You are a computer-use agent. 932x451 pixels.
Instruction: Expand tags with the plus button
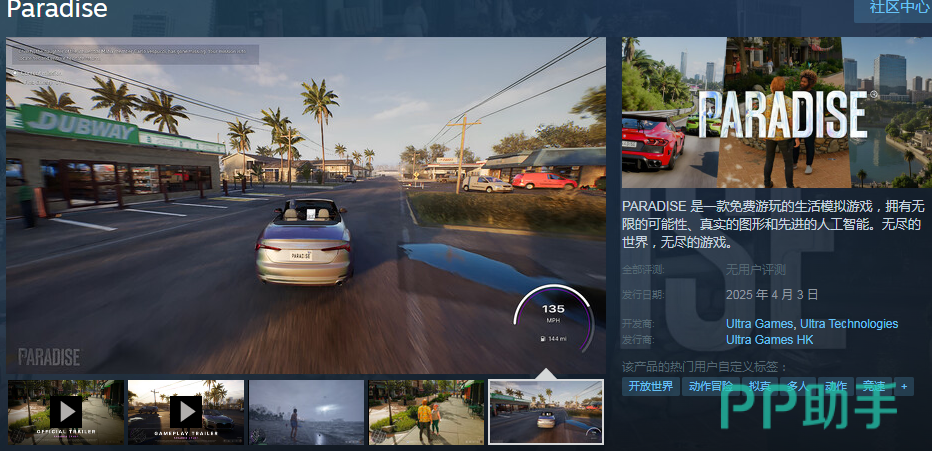tap(904, 386)
